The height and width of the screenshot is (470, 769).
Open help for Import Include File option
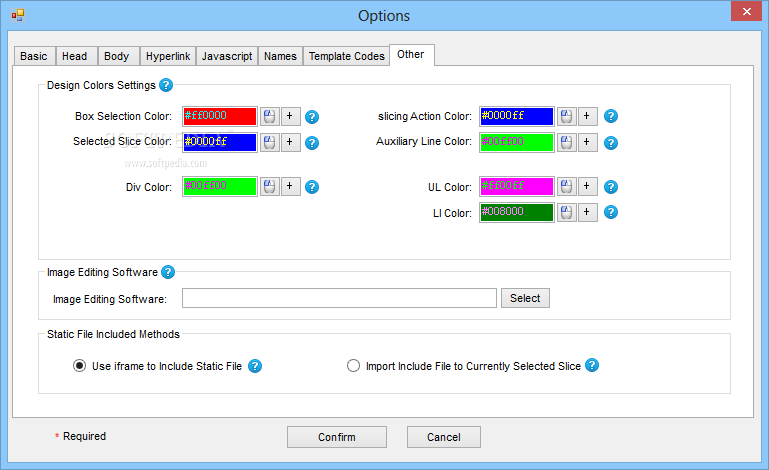[x=592, y=365]
